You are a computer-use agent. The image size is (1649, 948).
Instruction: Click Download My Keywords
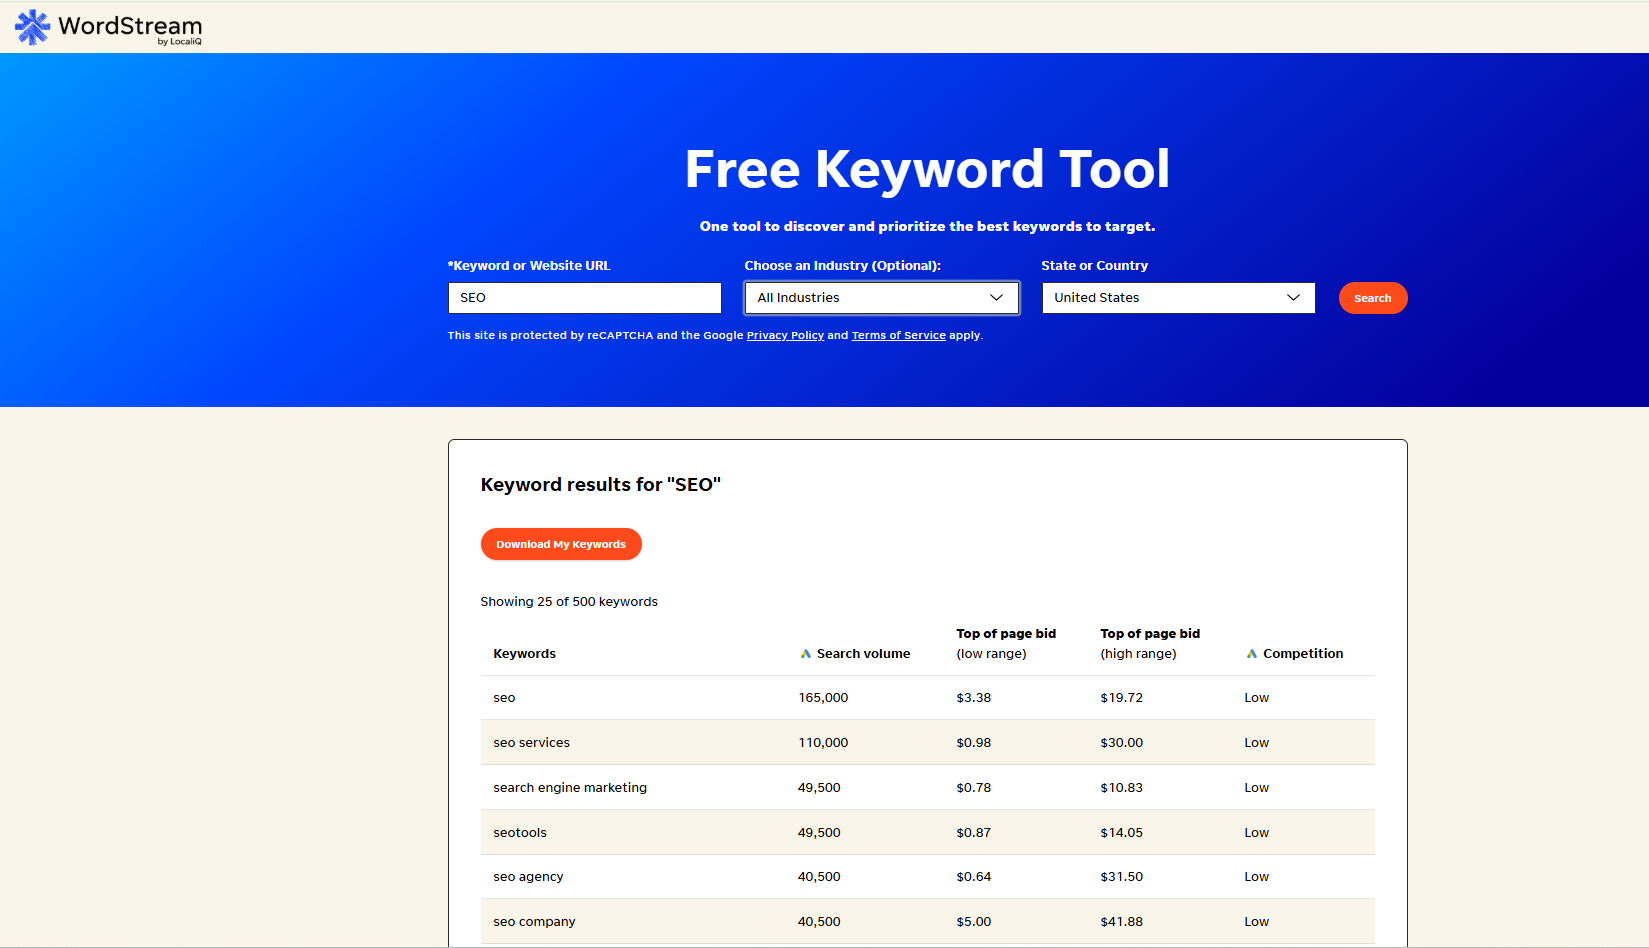[560, 544]
